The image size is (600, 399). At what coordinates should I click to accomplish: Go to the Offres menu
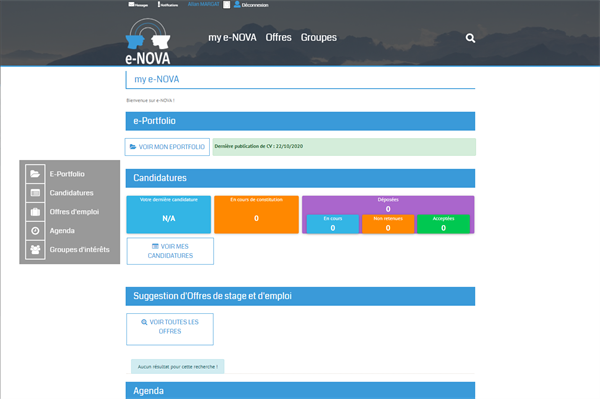click(279, 37)
